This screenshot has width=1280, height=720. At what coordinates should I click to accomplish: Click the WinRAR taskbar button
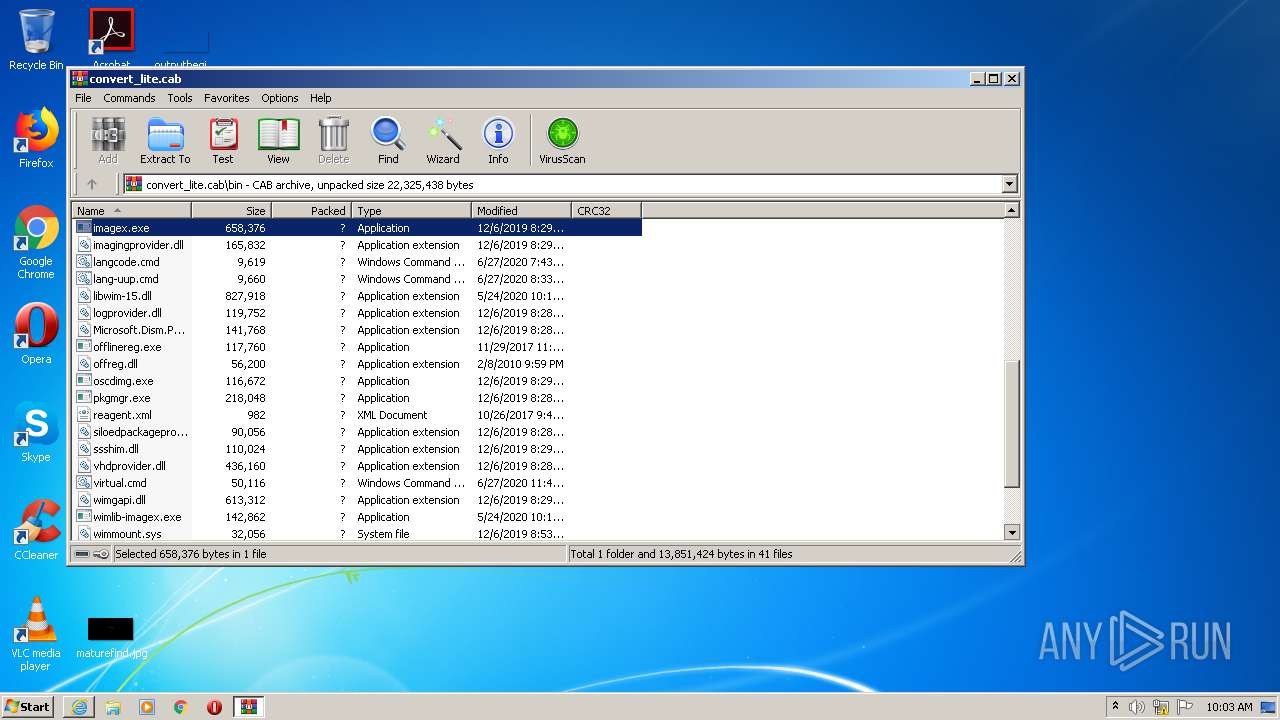(248, 707)
